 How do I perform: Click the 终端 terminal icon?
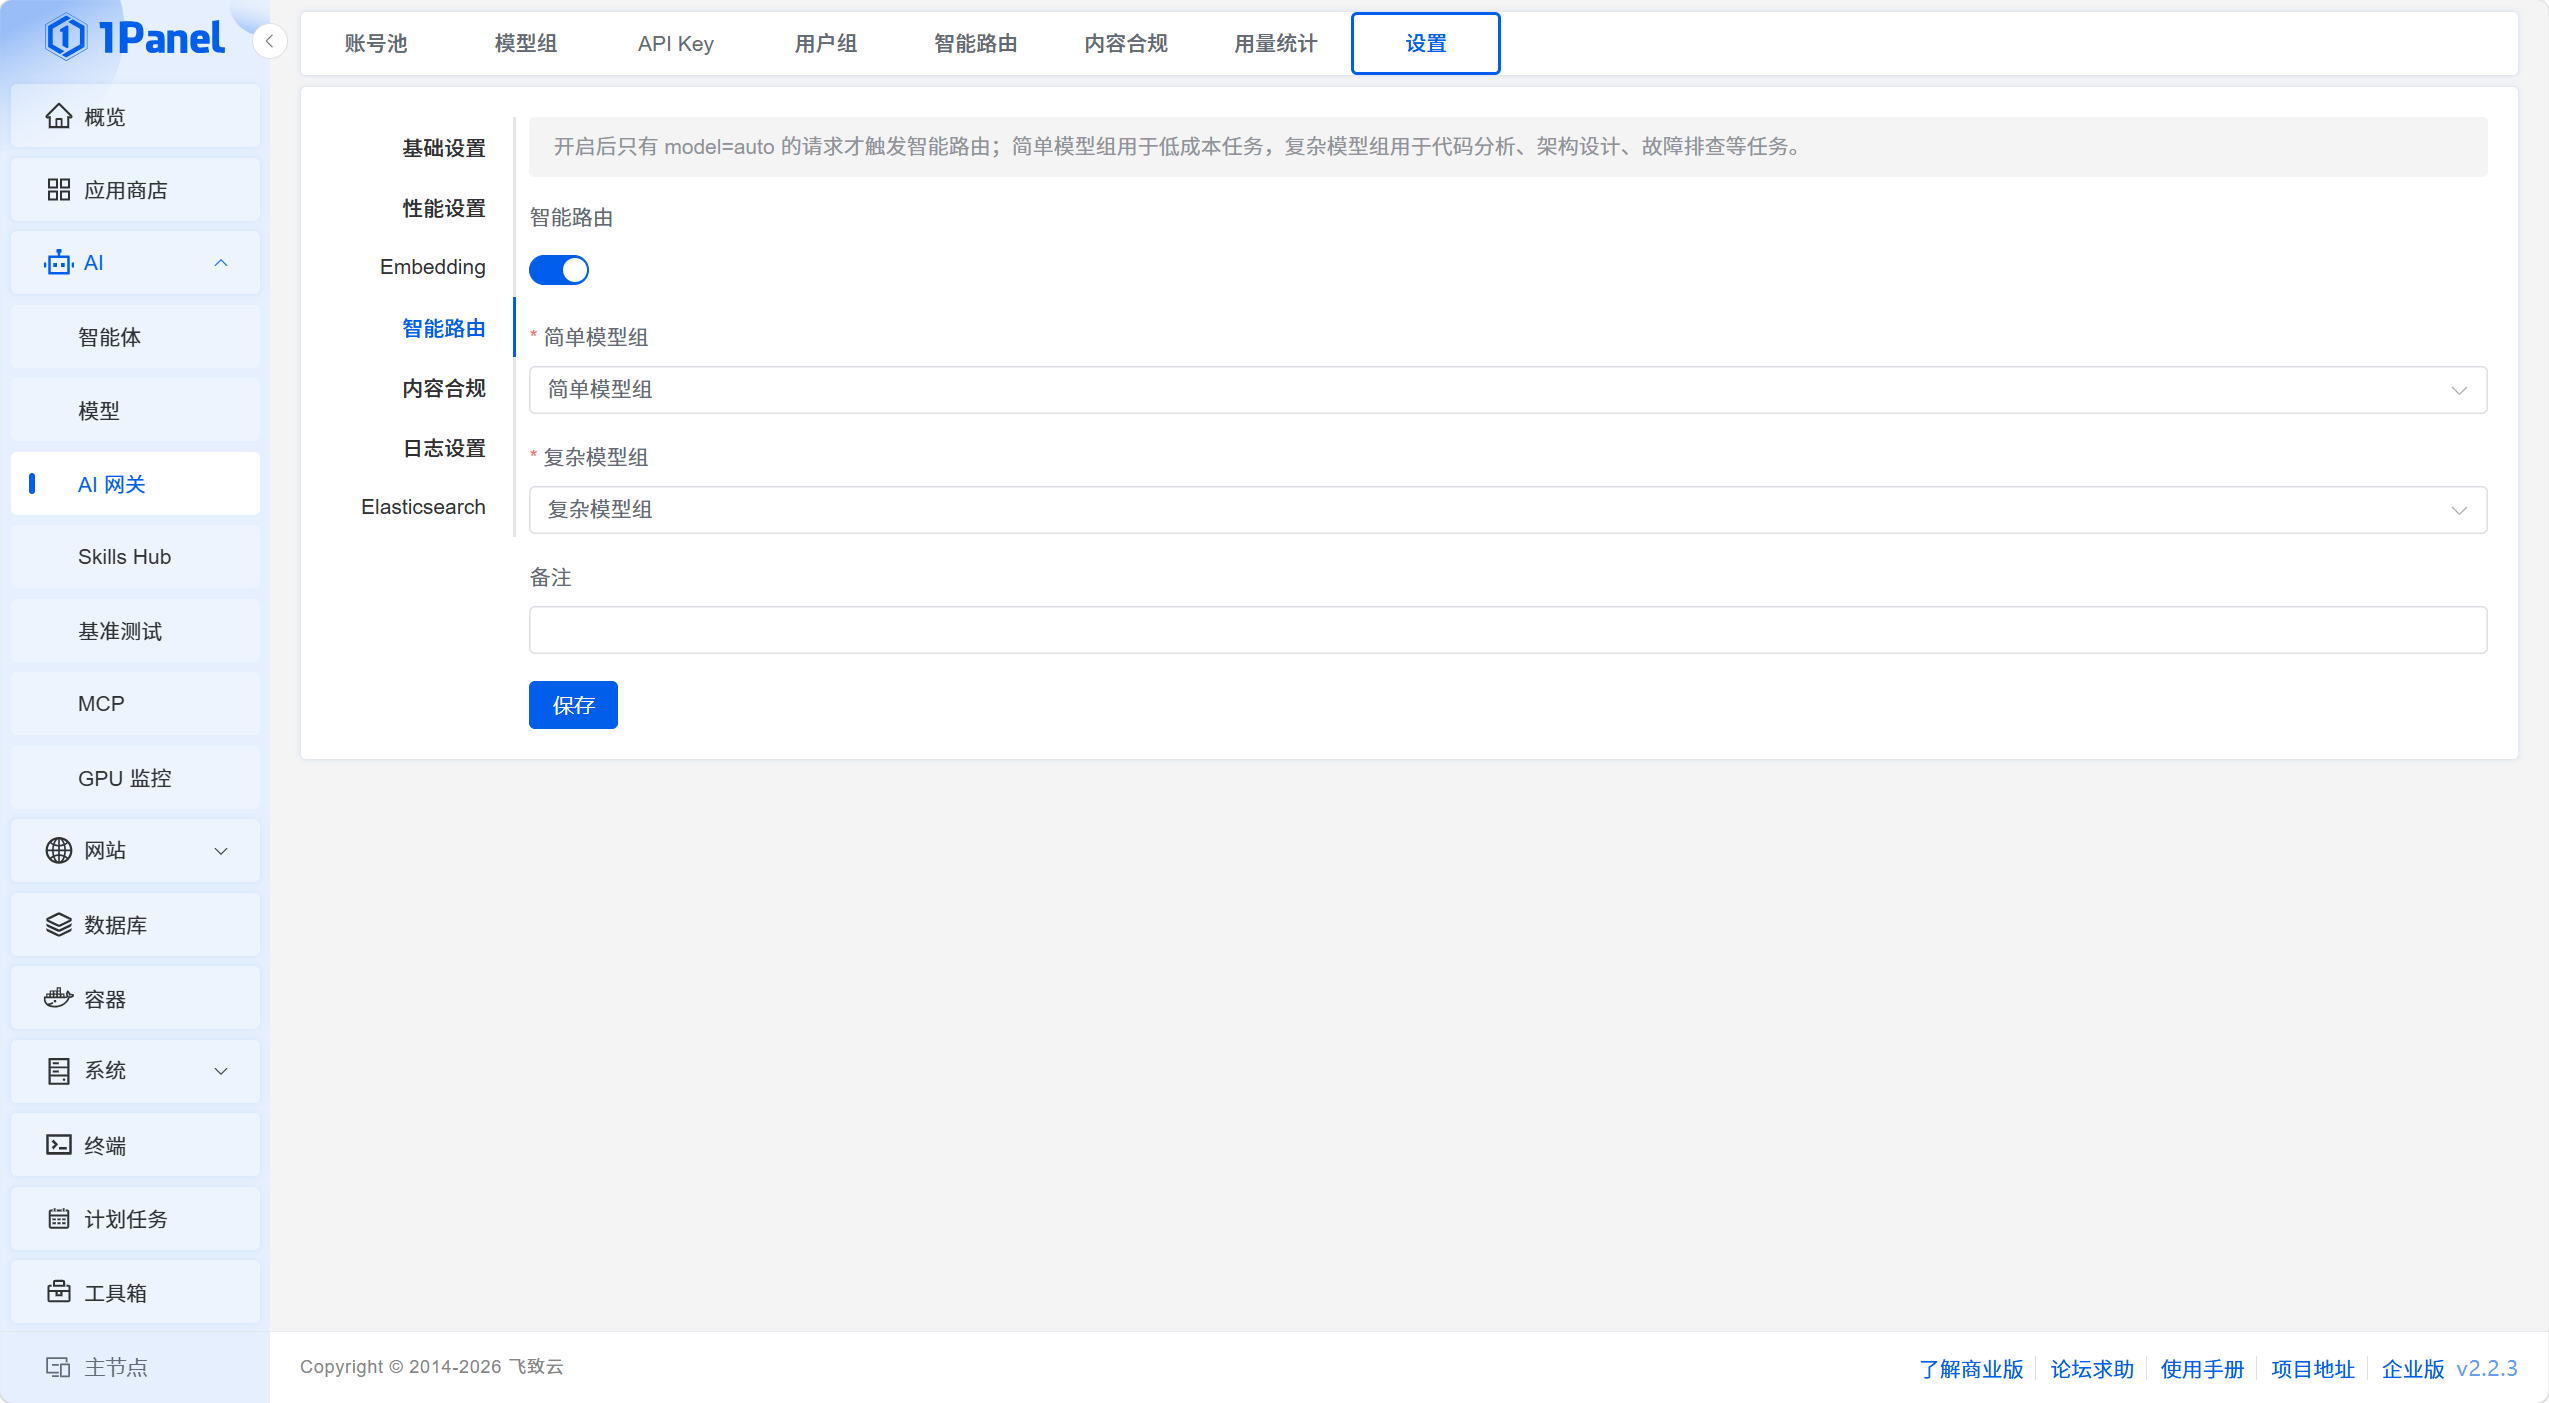pos(59,1145)
